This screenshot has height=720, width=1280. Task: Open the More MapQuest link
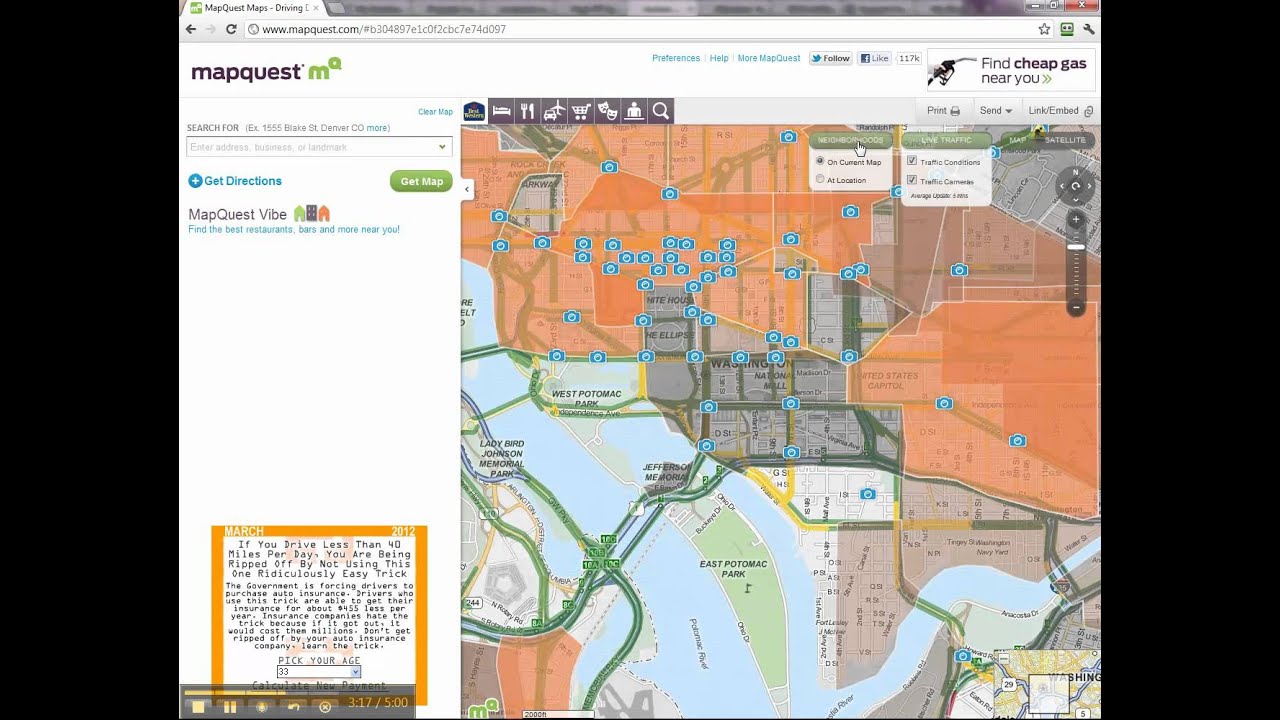click(x=769, y=58)
